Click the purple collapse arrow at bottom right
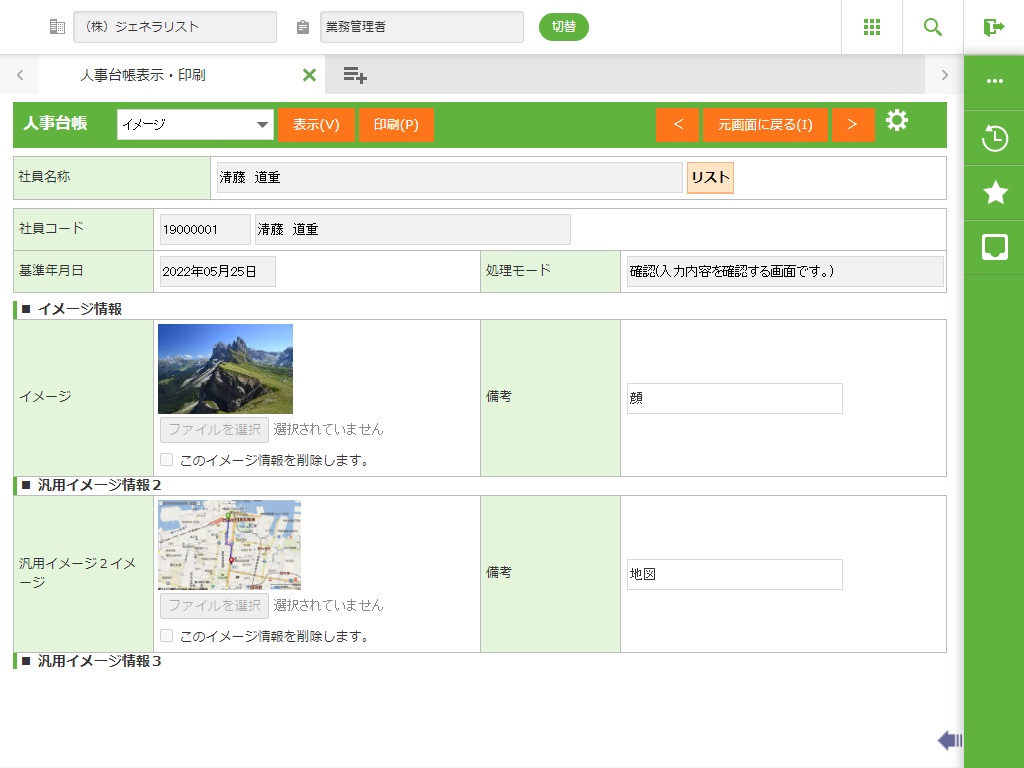 click(949, 740)
